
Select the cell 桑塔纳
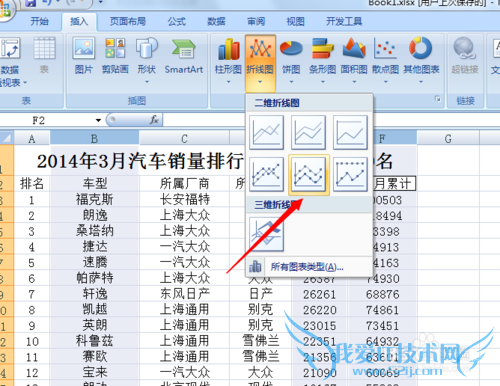[95, 231]
